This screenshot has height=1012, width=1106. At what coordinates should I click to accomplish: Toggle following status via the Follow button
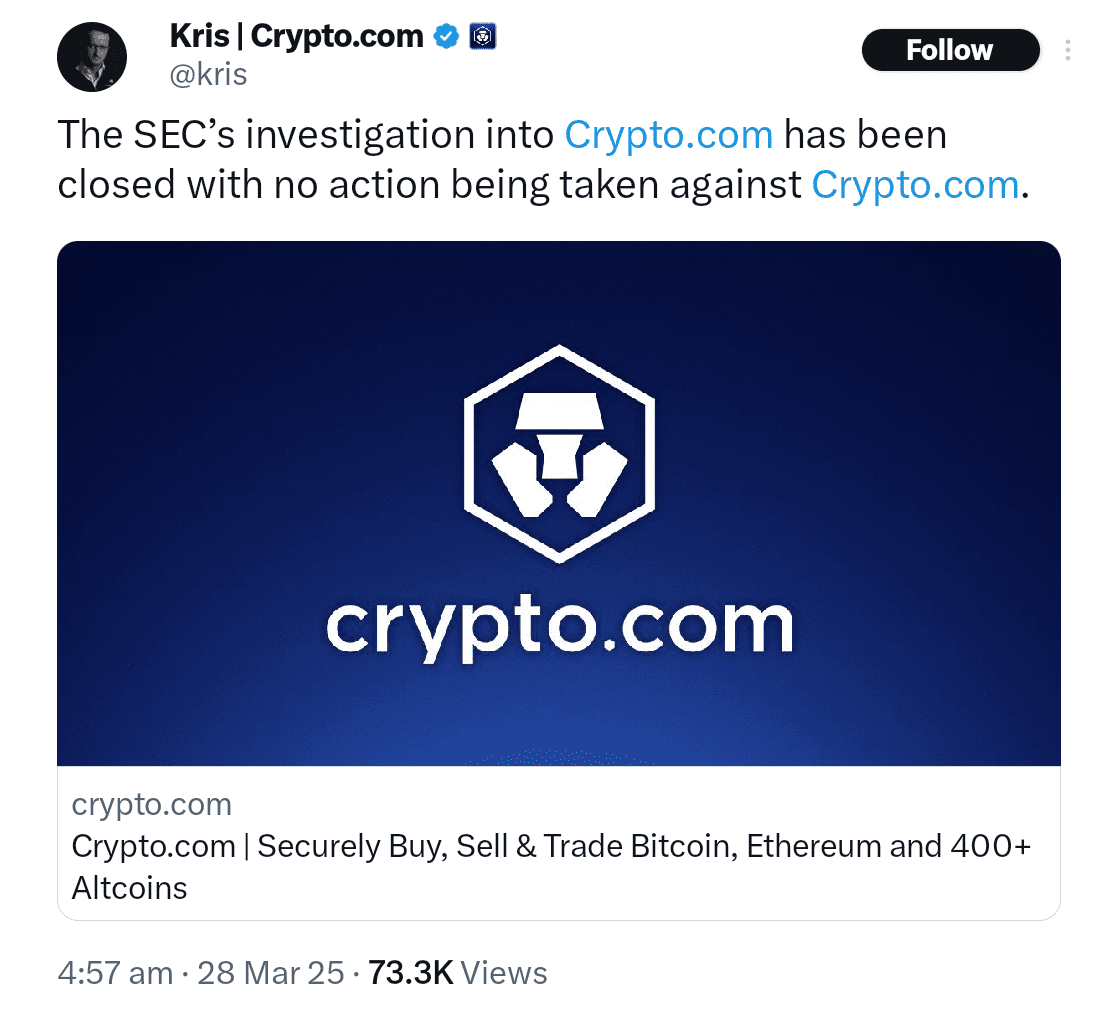pyautogui.click(x=950, y=49)
